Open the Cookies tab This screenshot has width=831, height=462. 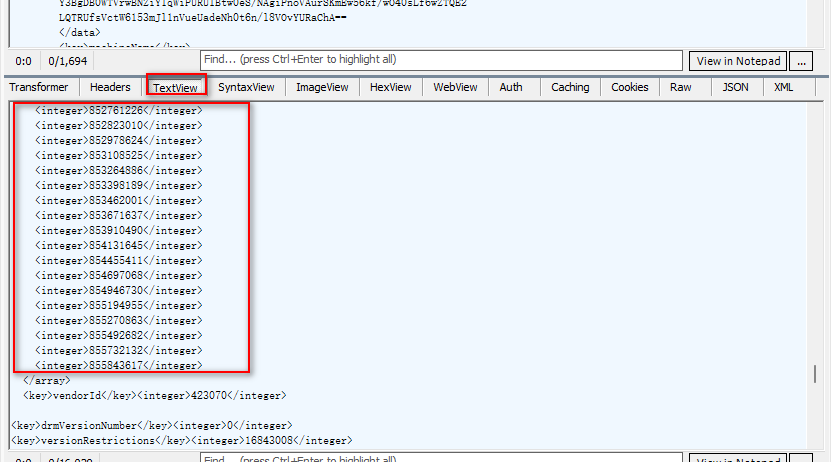(x=630, y=87)
